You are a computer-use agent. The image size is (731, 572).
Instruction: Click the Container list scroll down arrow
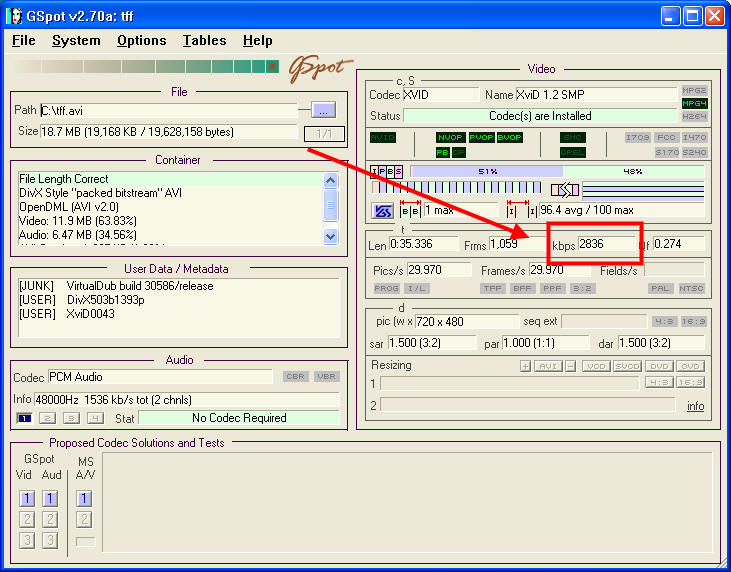pos(331,236)
